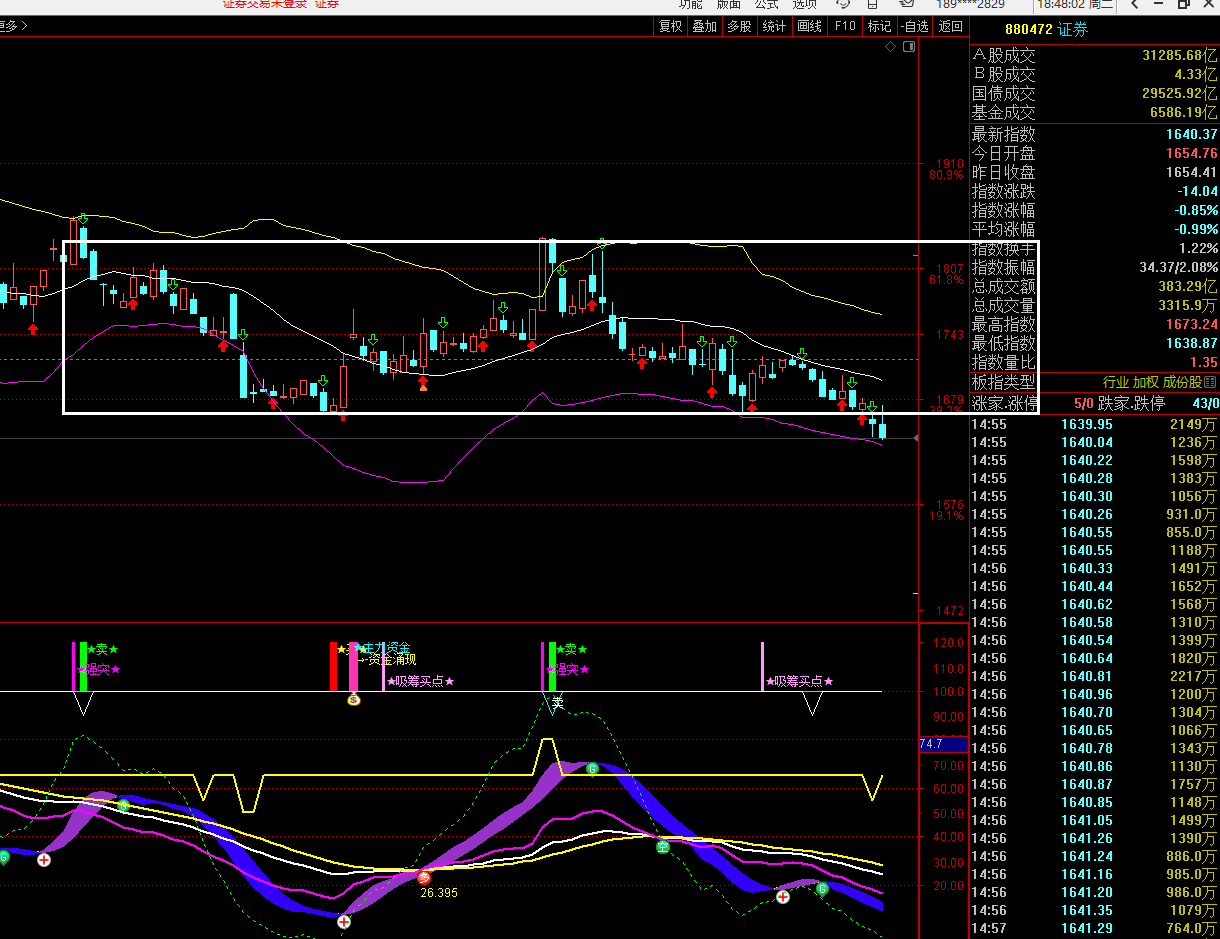Click the 最低指数 value 1638.87
Viewport: 1220px width, 939px height.
(x=1191, y=343)
